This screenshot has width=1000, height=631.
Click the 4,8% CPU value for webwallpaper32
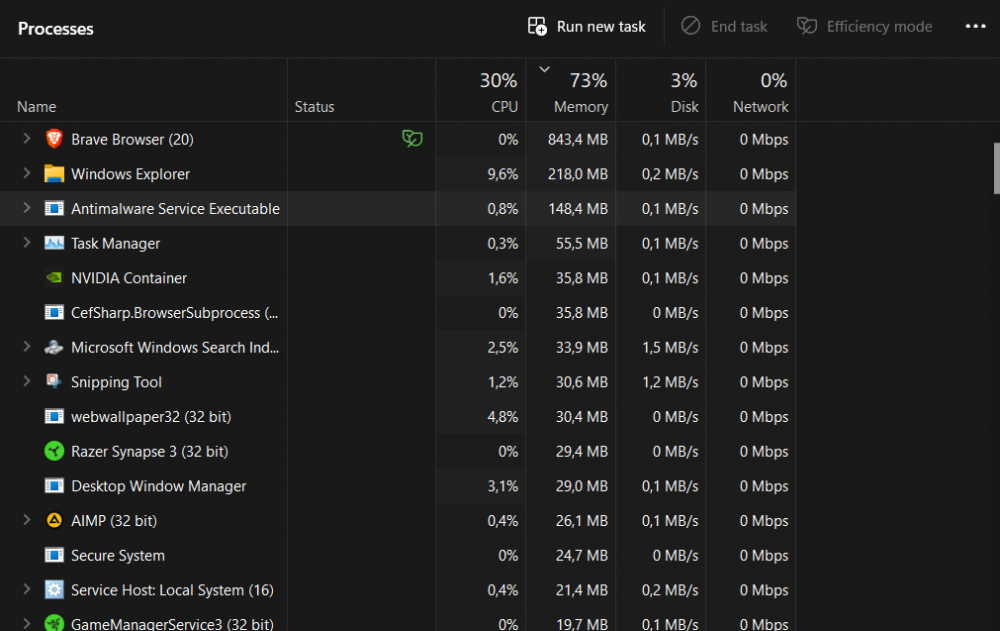503,417
